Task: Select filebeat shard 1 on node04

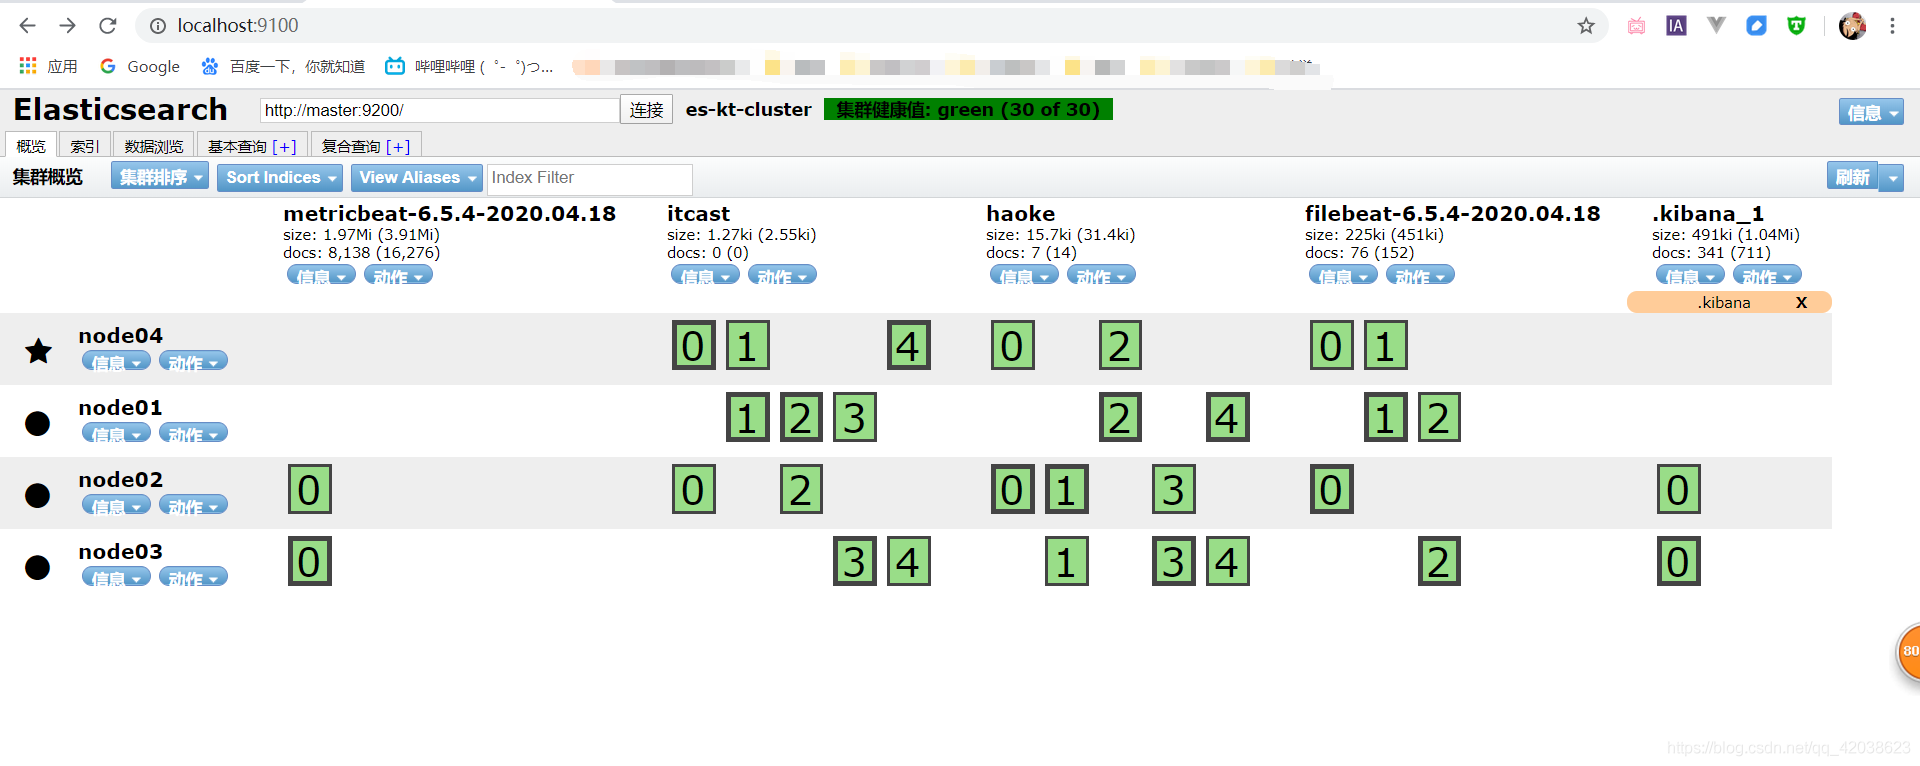Action: pyautogui.click(x=1386, y=345)
